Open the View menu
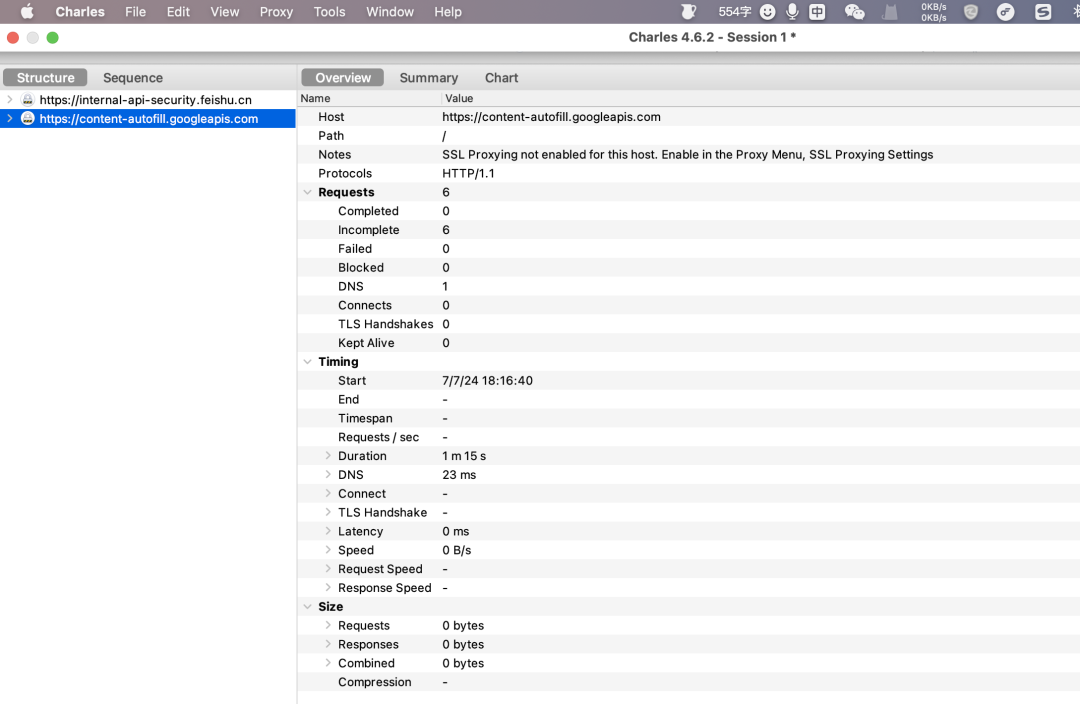1080x704 pixels. tap(225, 12)
